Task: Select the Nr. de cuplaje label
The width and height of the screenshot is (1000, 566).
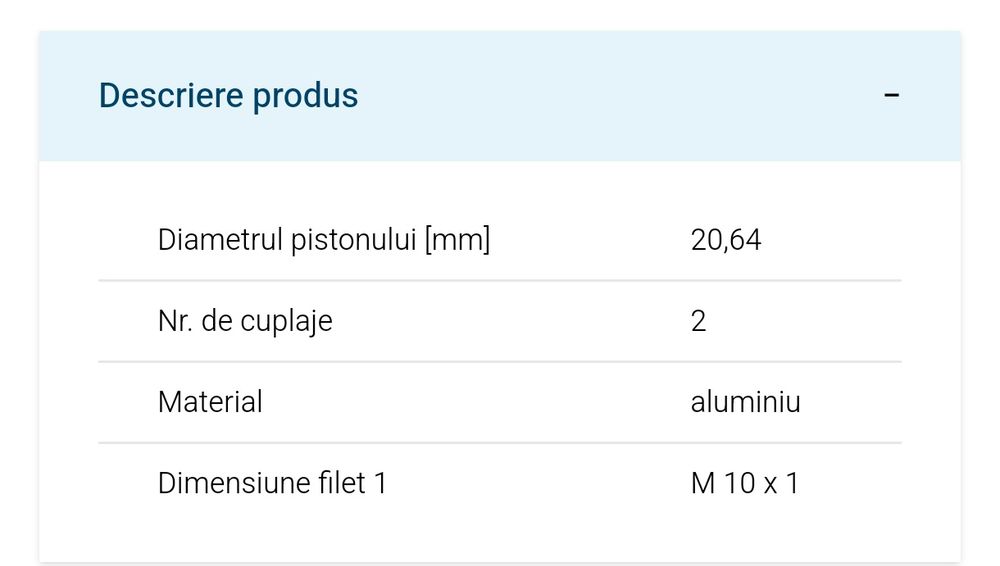Action: 245,321
